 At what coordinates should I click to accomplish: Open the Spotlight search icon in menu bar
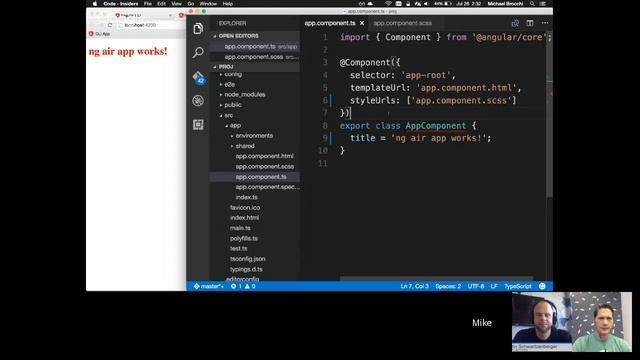click(x=532, y=4)
